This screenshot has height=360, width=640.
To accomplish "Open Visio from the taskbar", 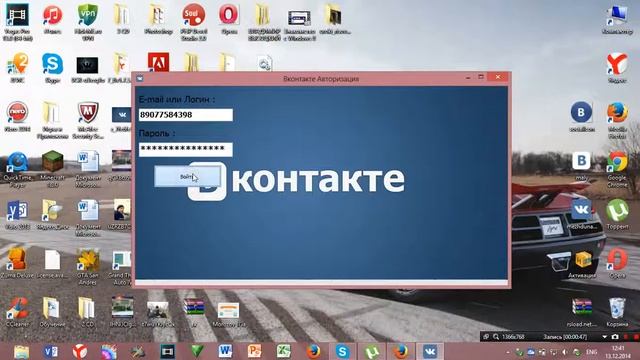I will 51,351.
